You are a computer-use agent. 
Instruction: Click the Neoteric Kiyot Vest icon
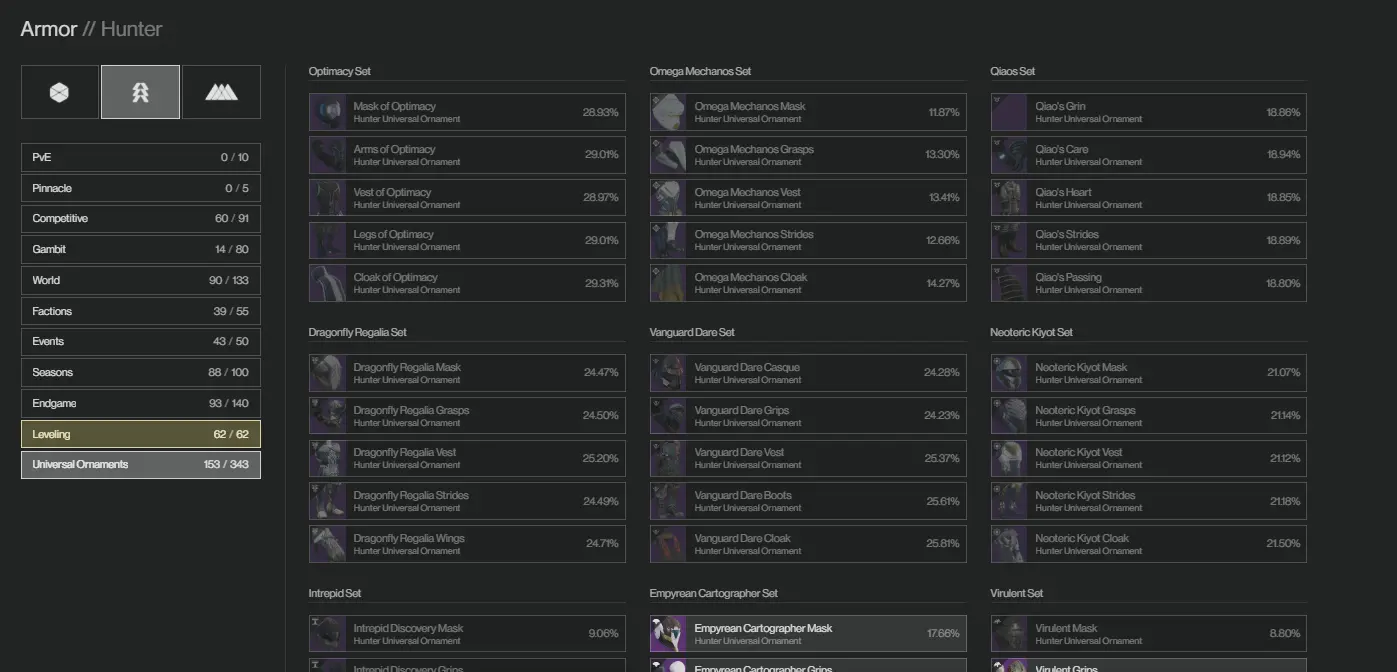click(1010, 458)
